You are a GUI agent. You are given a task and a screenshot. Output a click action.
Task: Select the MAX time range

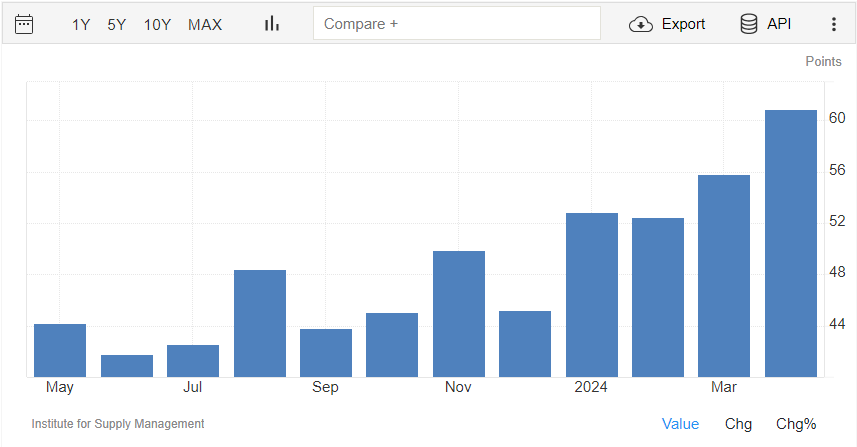205,25
